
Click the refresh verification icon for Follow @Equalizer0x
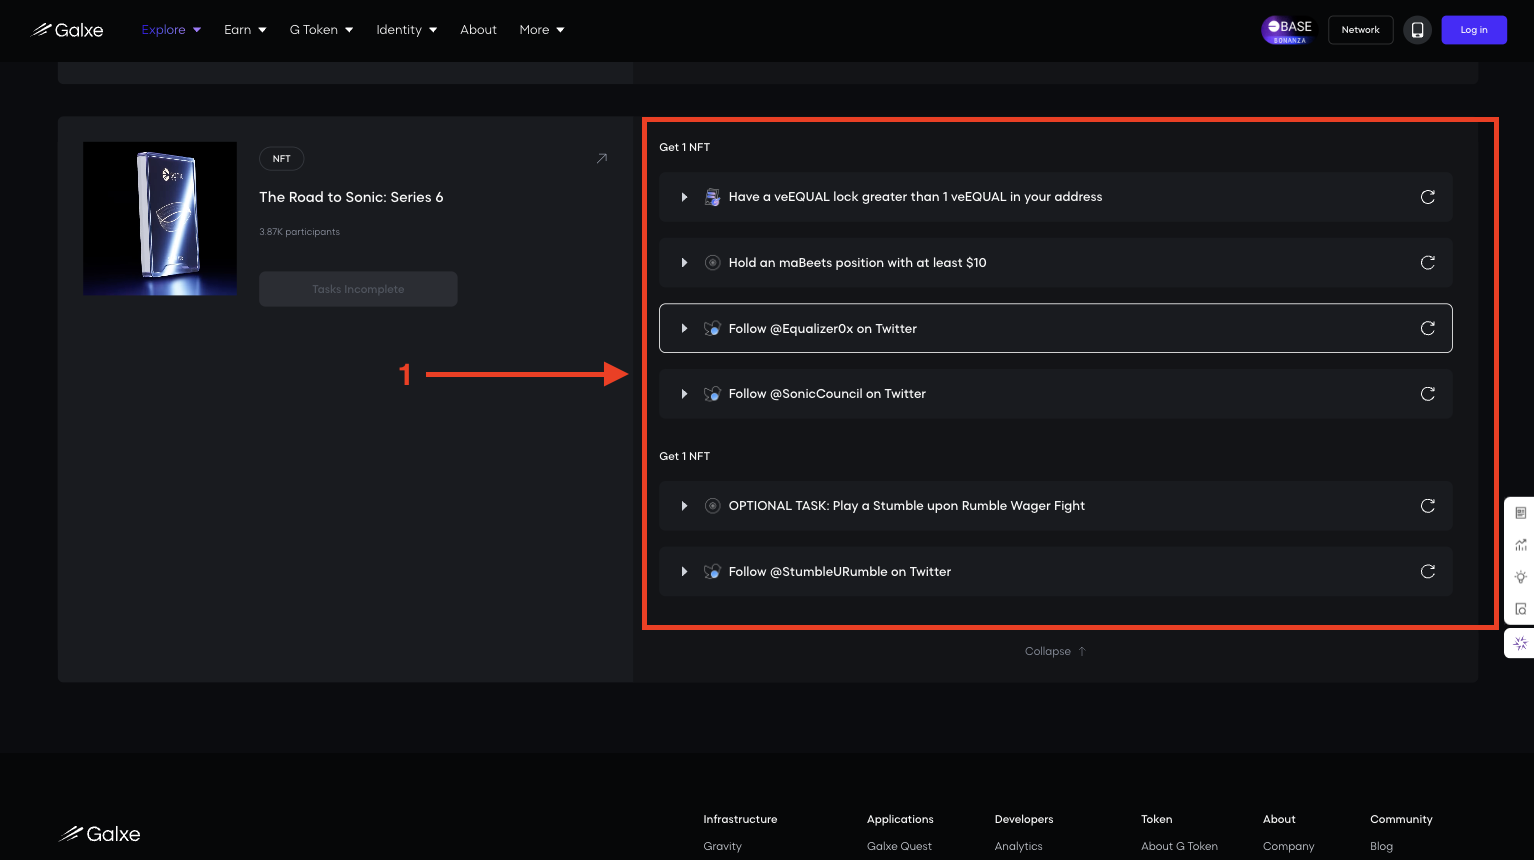pos(1427,328)
